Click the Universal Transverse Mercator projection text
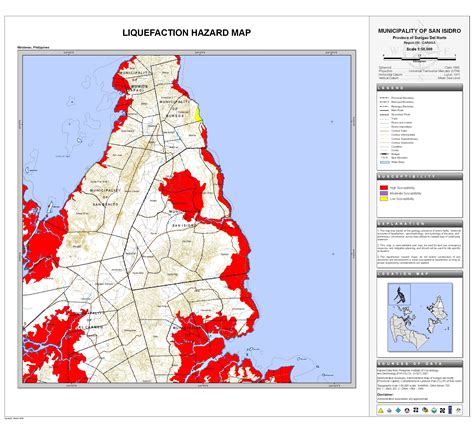The image size is (474, 437). [434, 71]
